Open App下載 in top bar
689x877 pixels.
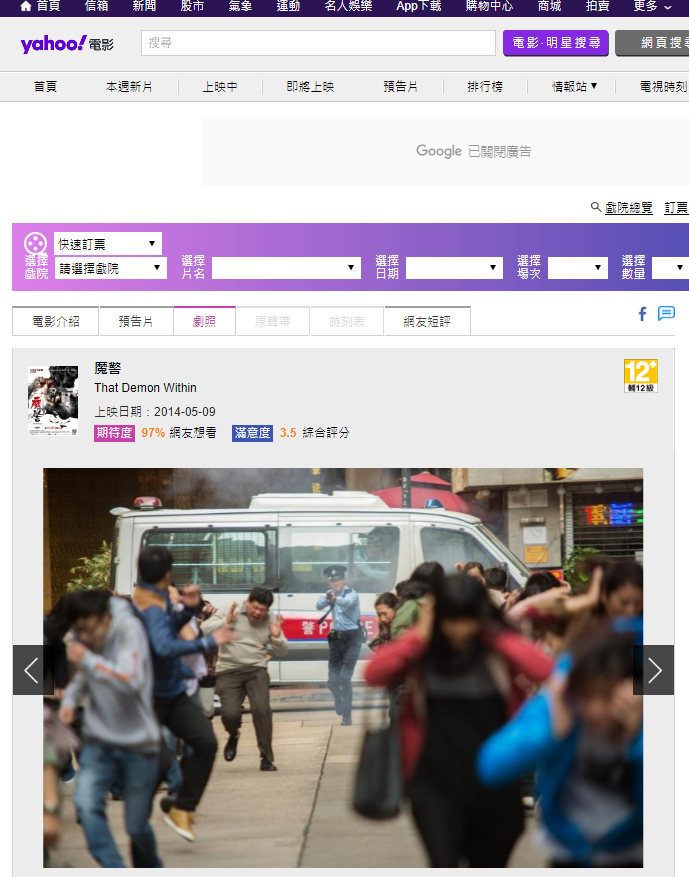point(419,6)
